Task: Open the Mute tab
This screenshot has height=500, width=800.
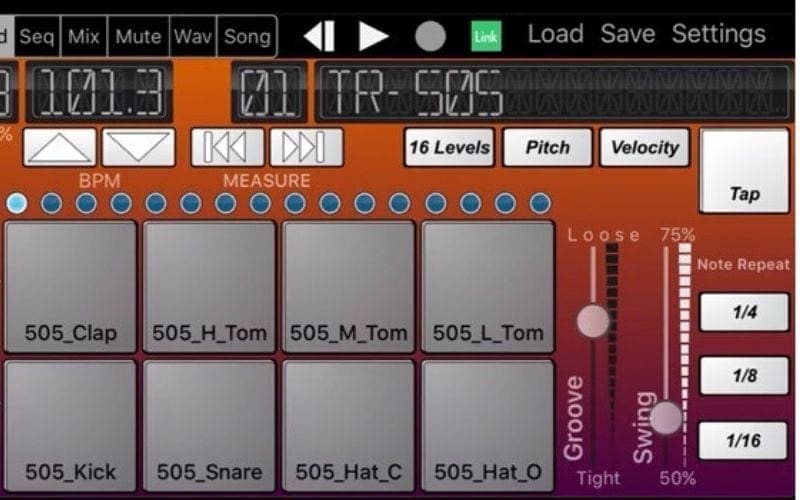Action: pyautogui.click(x=138, y=36)
